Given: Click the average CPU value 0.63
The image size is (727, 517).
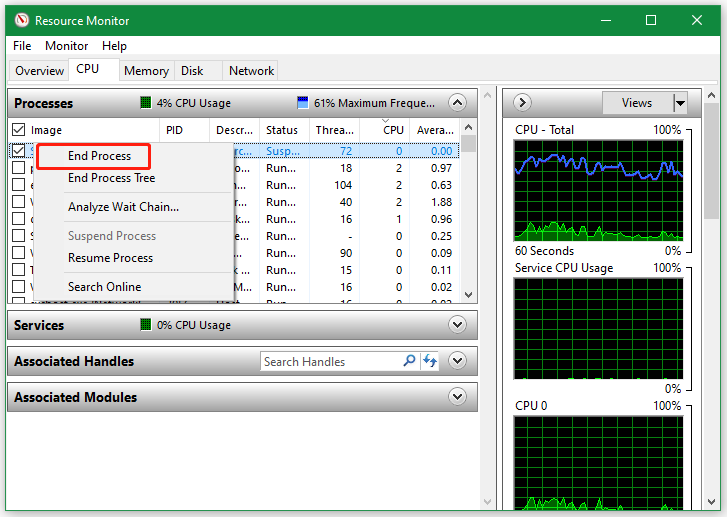Looking at the screenshot, I should tap(441, 185).
